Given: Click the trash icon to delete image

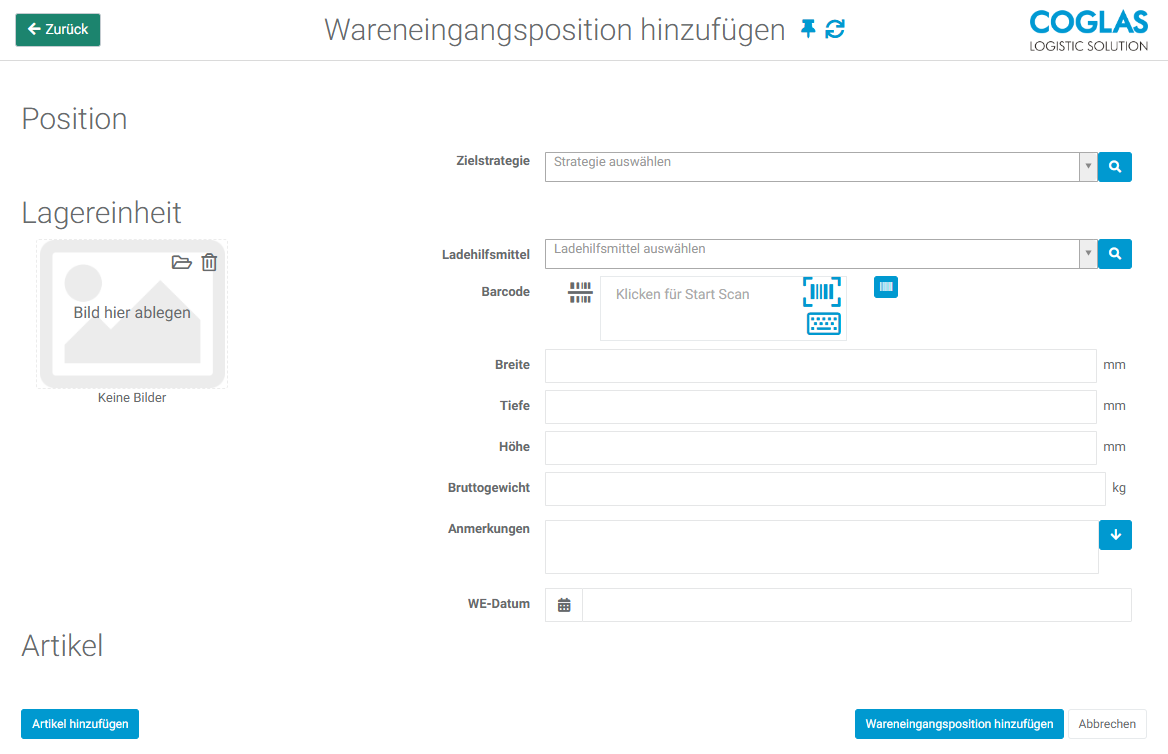Looking at the screenshot, I should [x=209, y=263].
